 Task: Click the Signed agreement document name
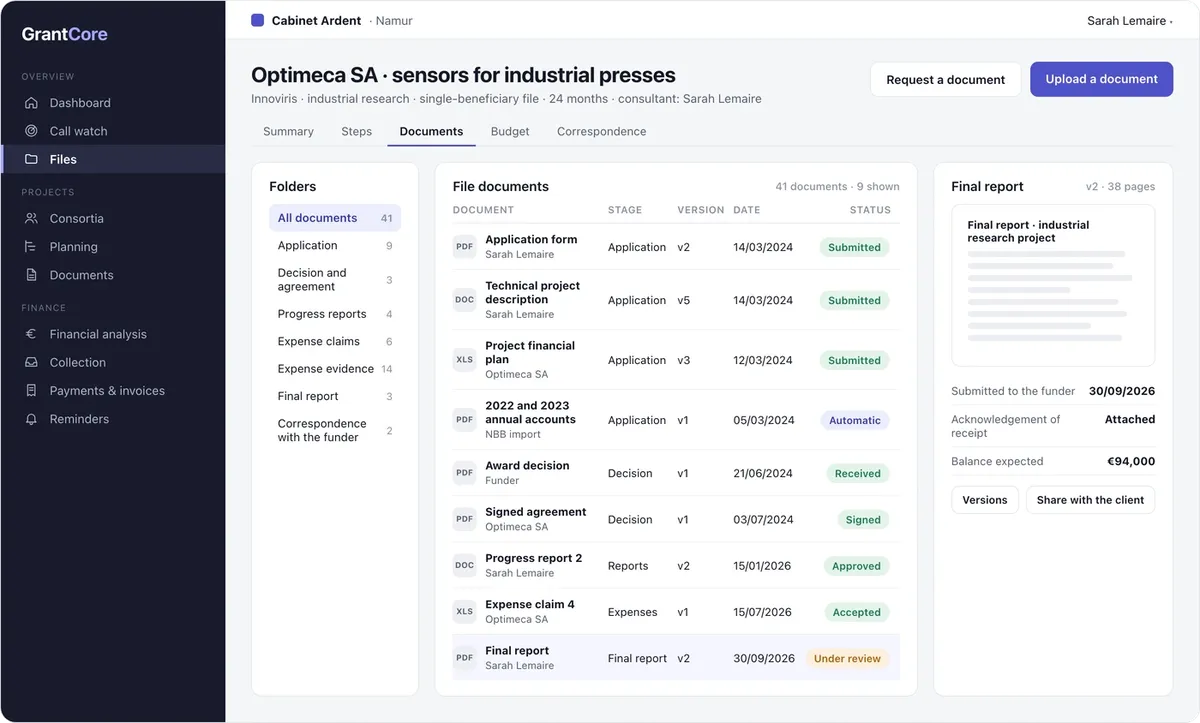coord(536,512)
